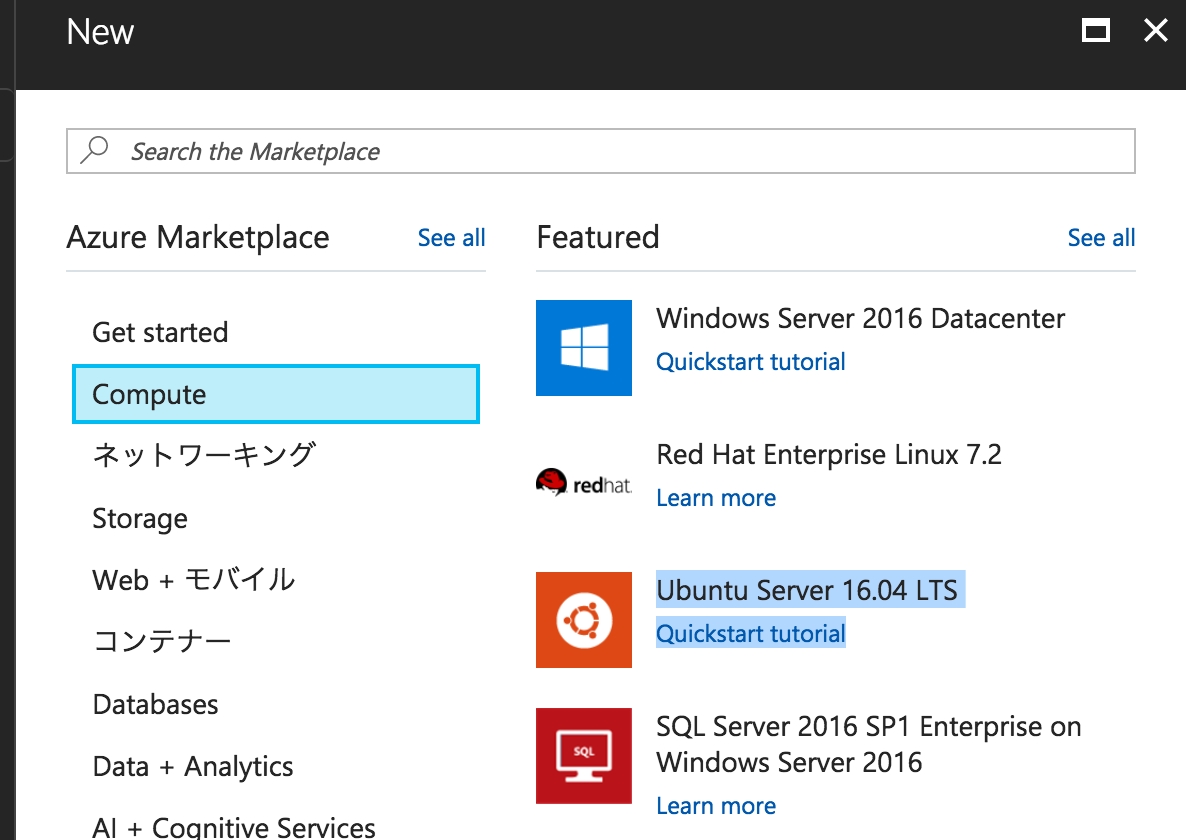Image resolution: width=1186 pixels, height=840 pixels.
Task: Click the Red Hat logo icon
Action: pyautogui.click(x=584, y=481)
